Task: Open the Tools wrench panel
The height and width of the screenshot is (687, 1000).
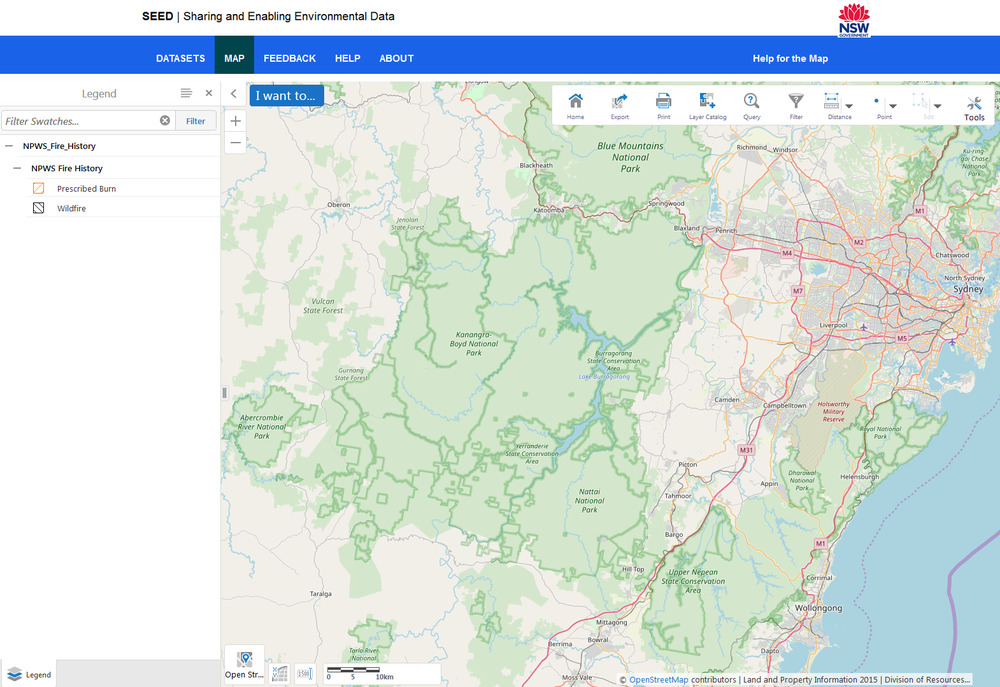Action: click(x=973, y=105)
